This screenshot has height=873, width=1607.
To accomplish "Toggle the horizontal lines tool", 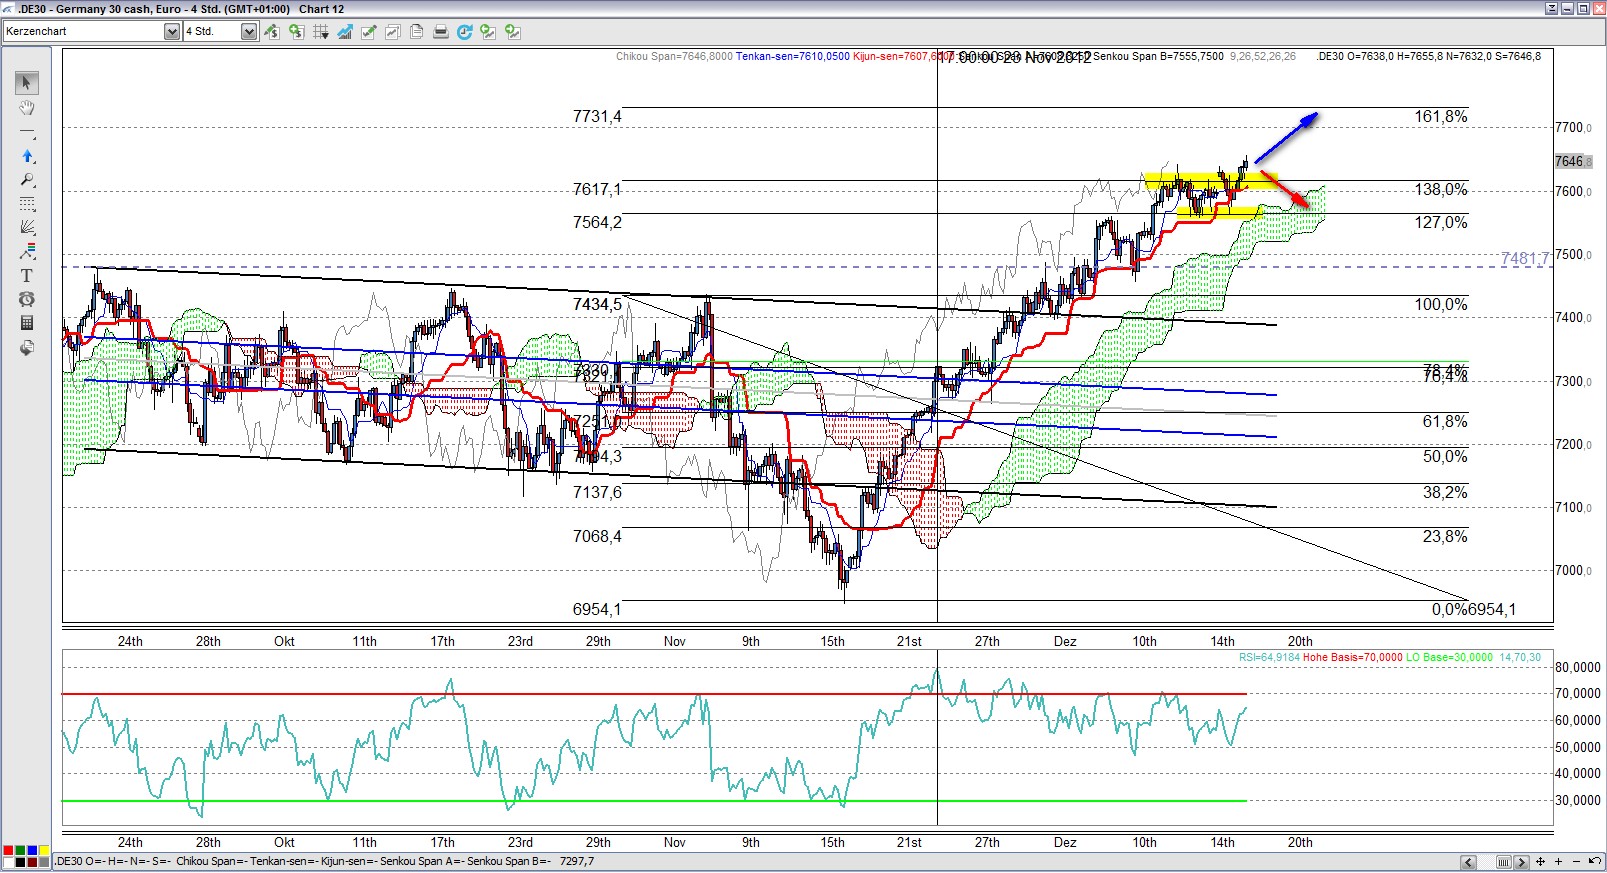I will (x=27, y=204).
